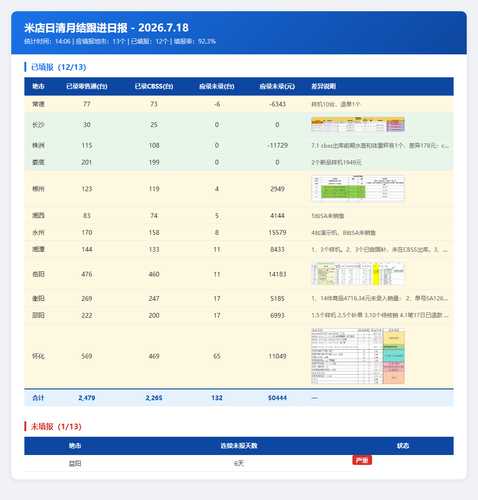Click the 湘潭 note starting with 1、3个样机
The image size is (478, 500).
point(380,250)
